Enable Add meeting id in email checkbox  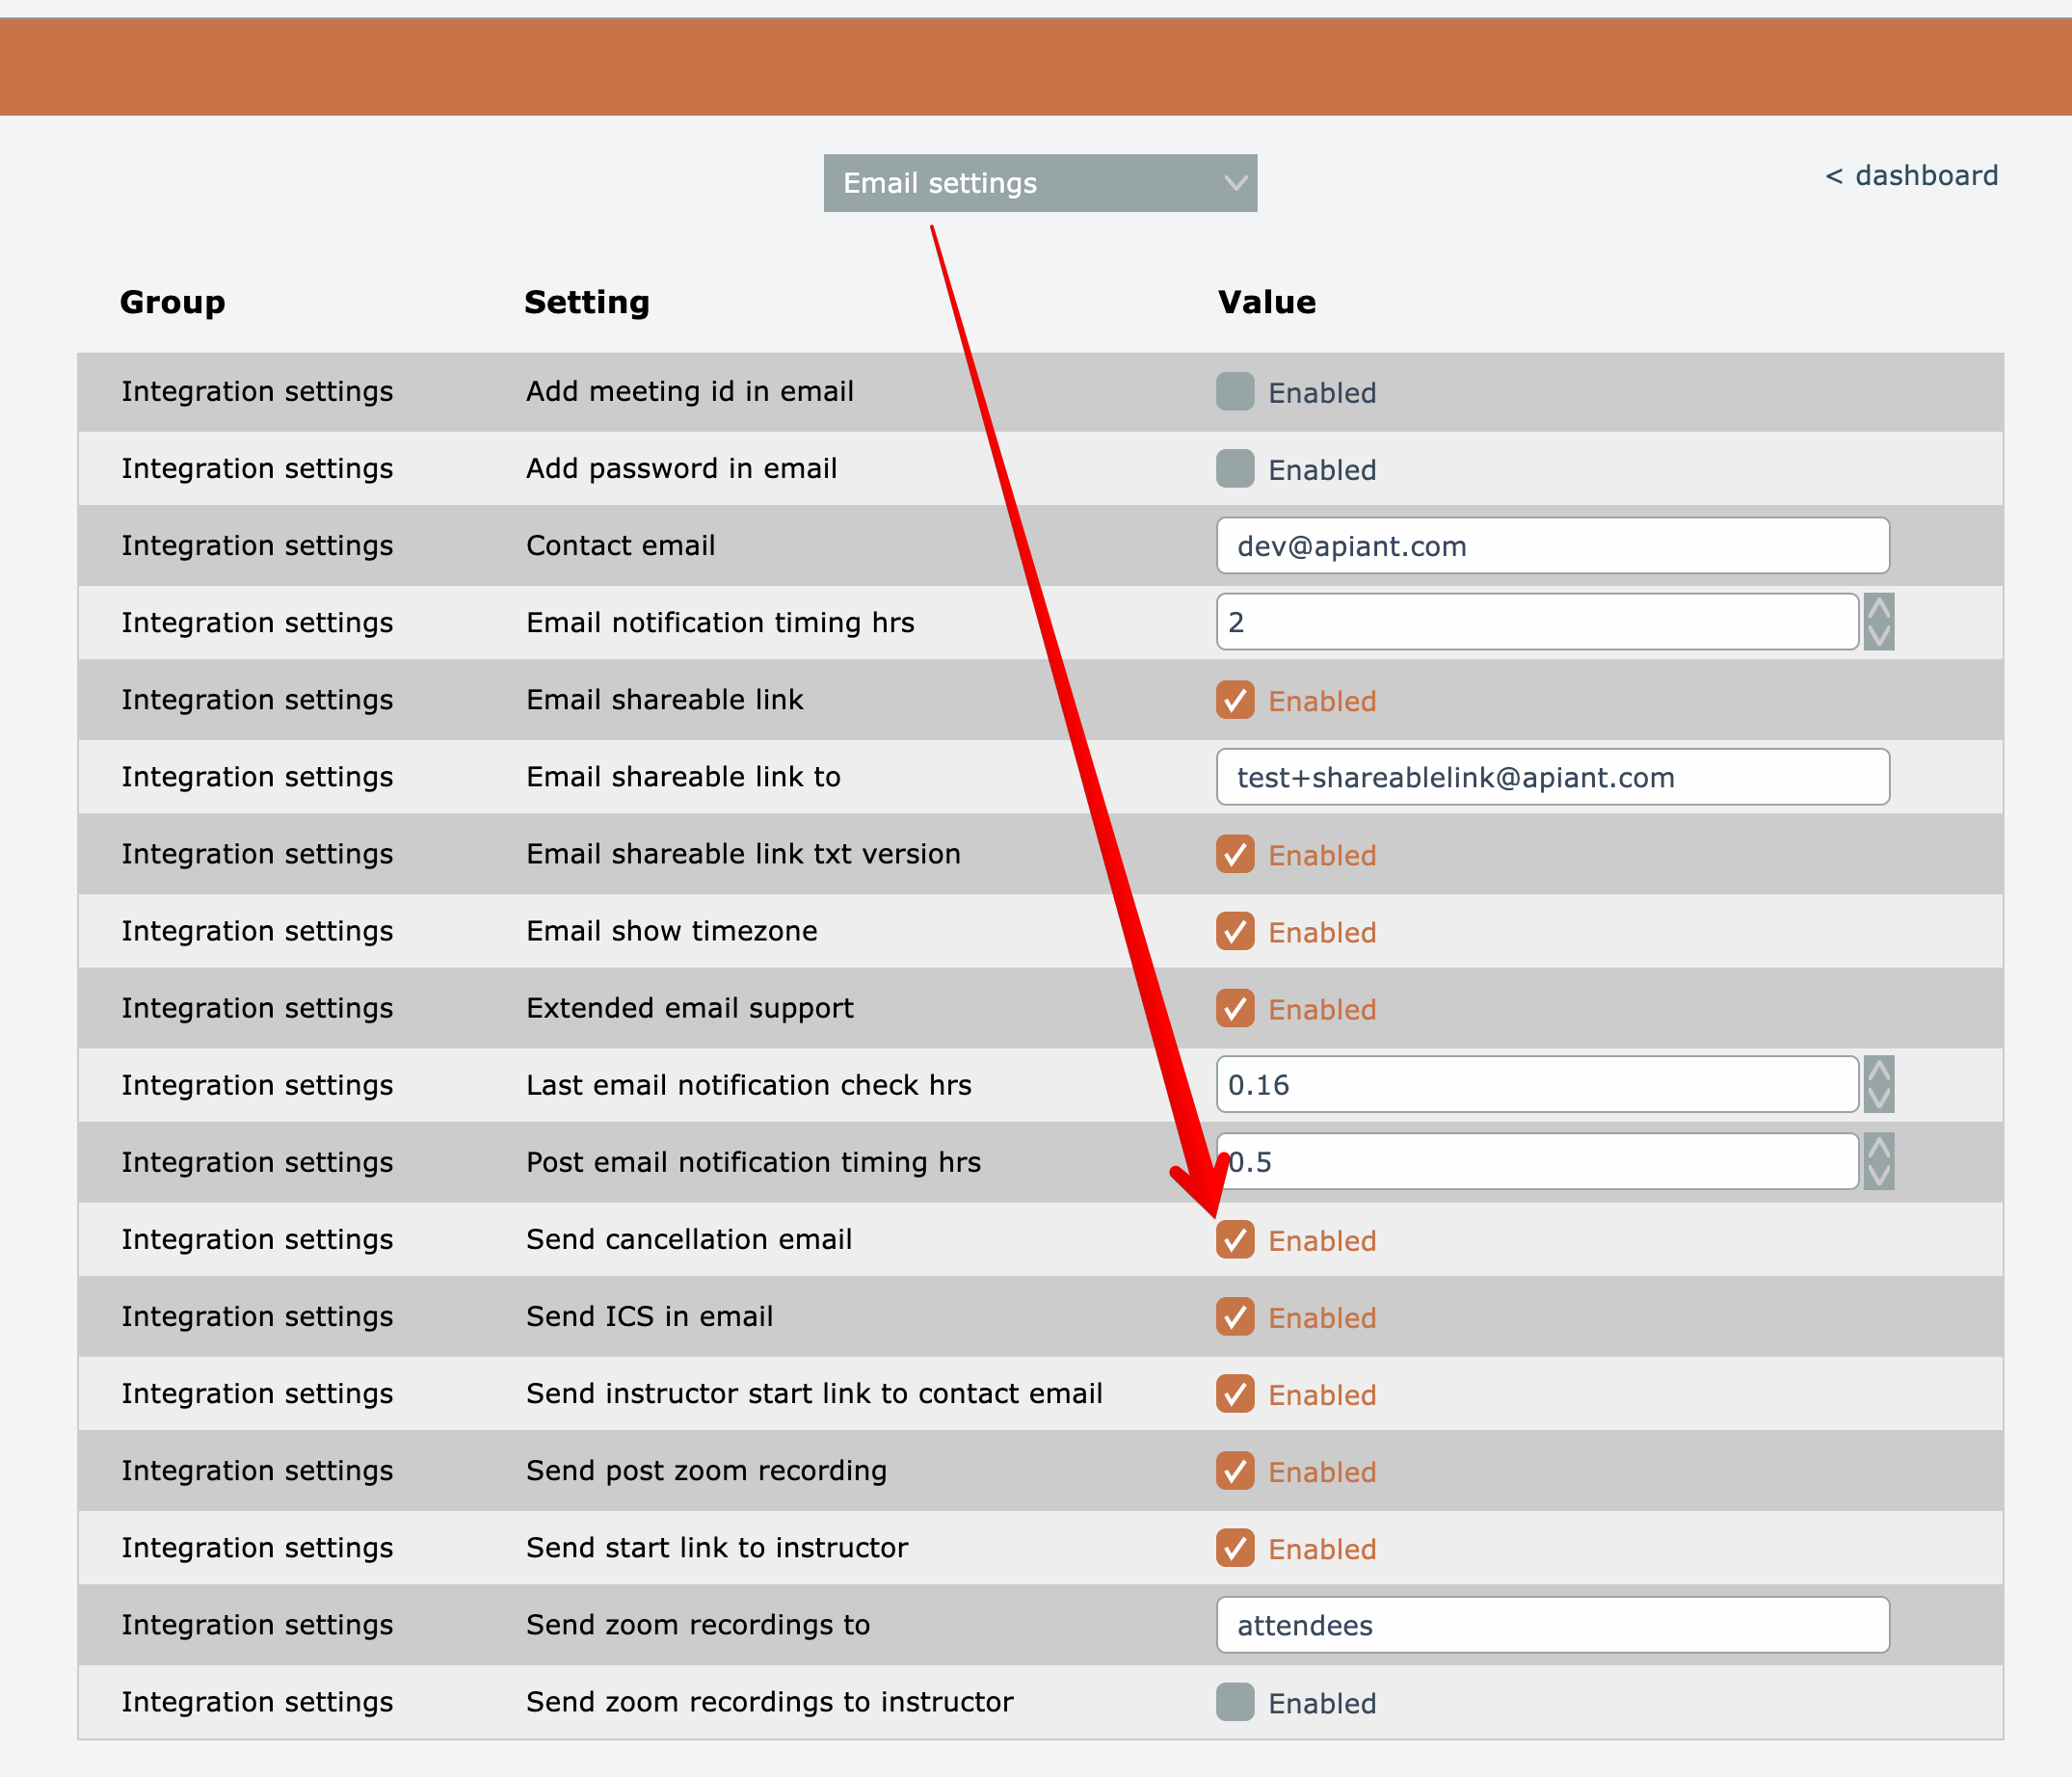coord(1235,392)
